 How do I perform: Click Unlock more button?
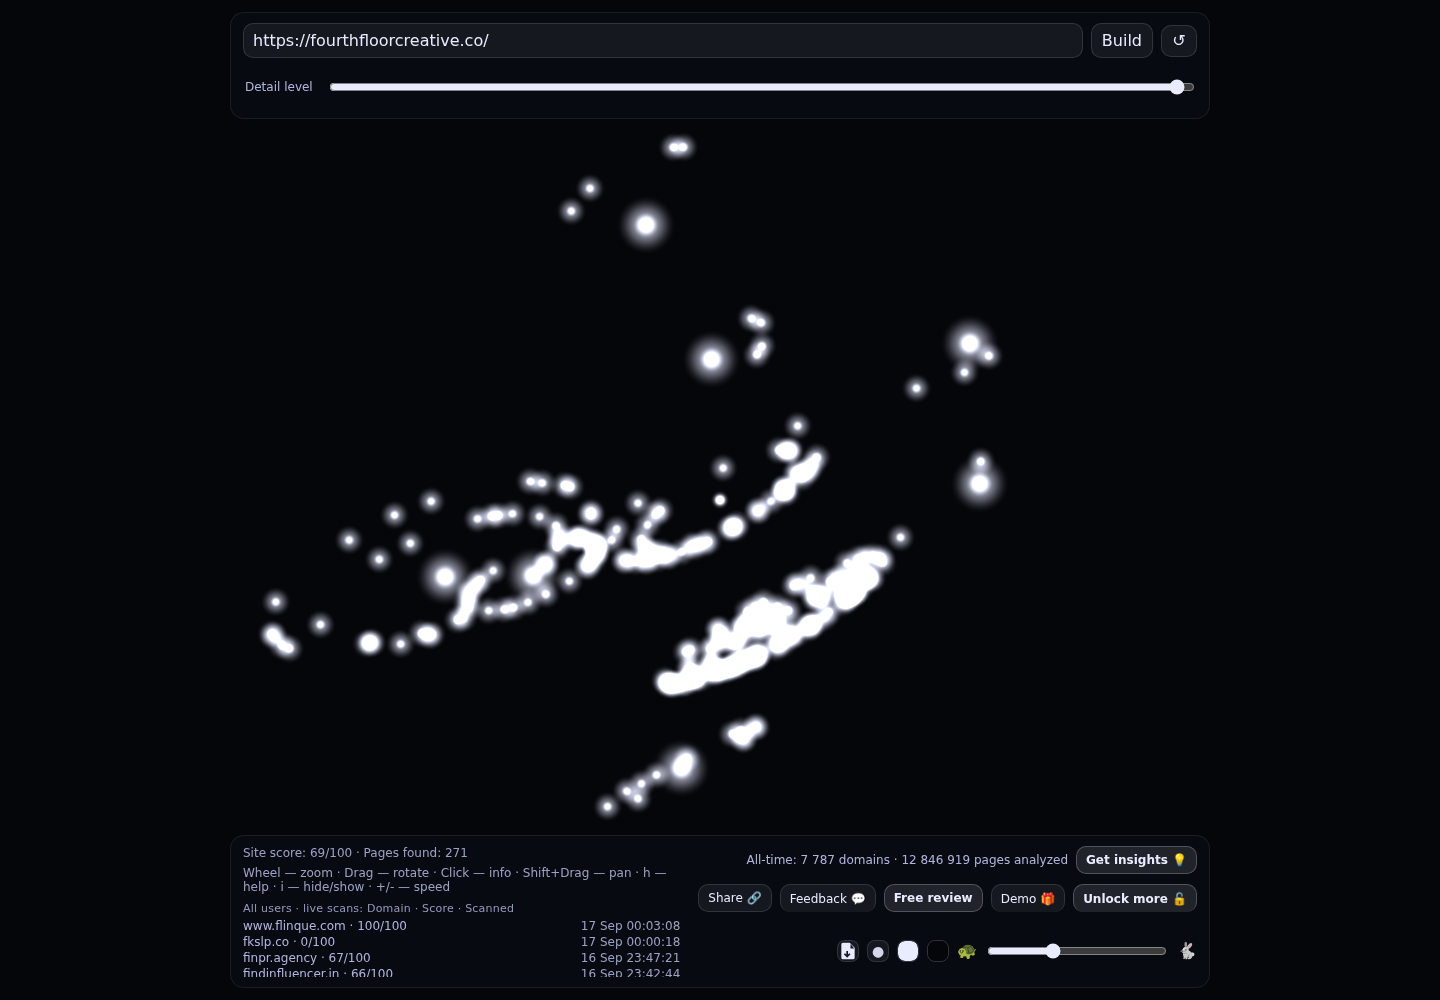[1135, 898]
